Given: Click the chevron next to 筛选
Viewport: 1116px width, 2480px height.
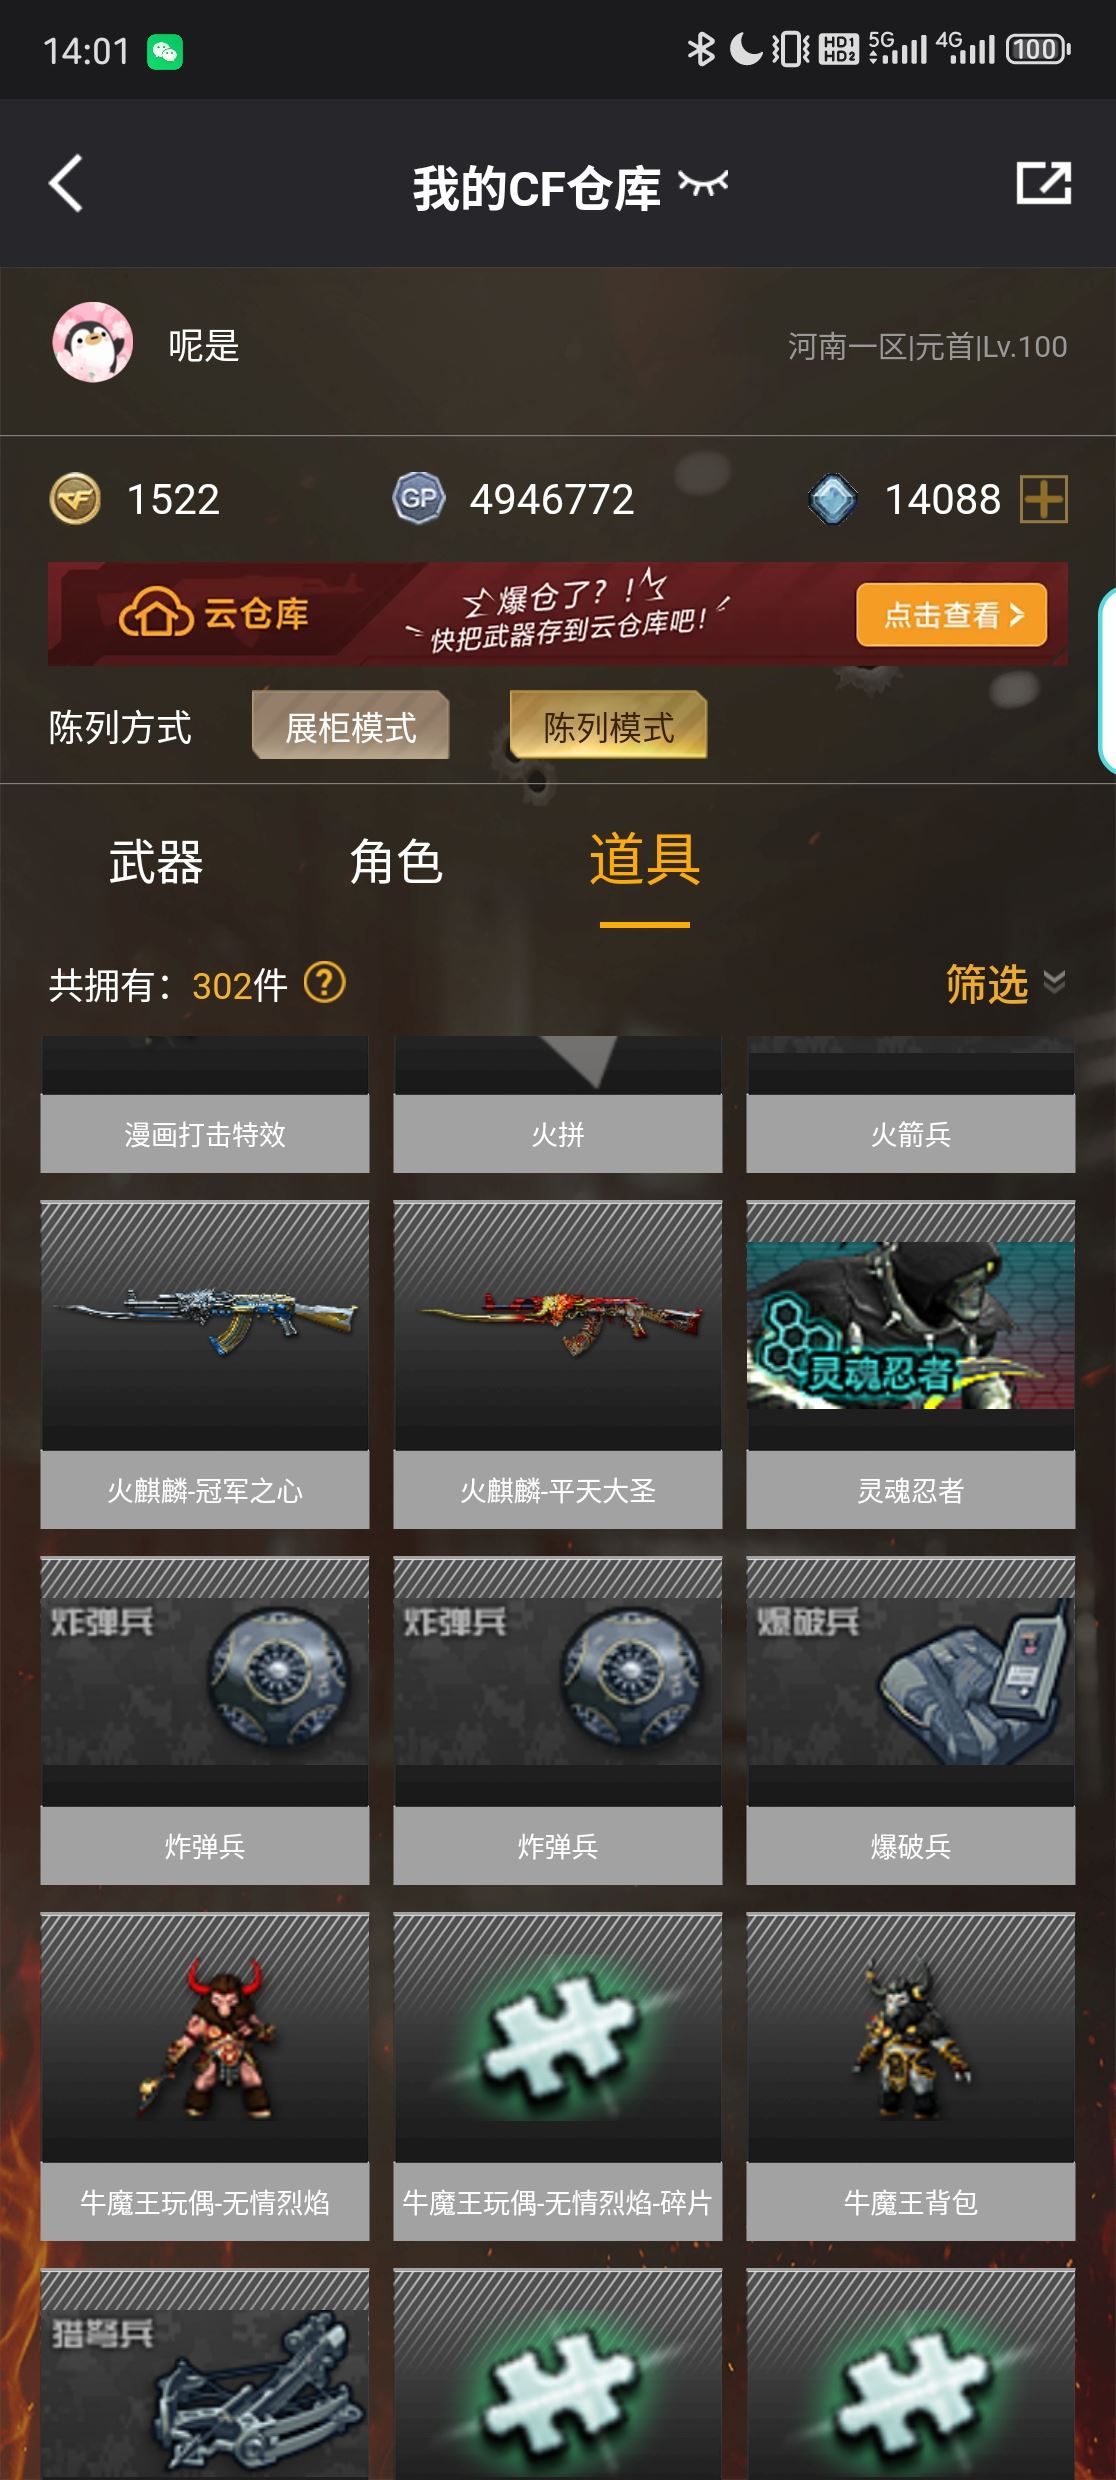Looking at the screenshot, I should coord(1054,982).
